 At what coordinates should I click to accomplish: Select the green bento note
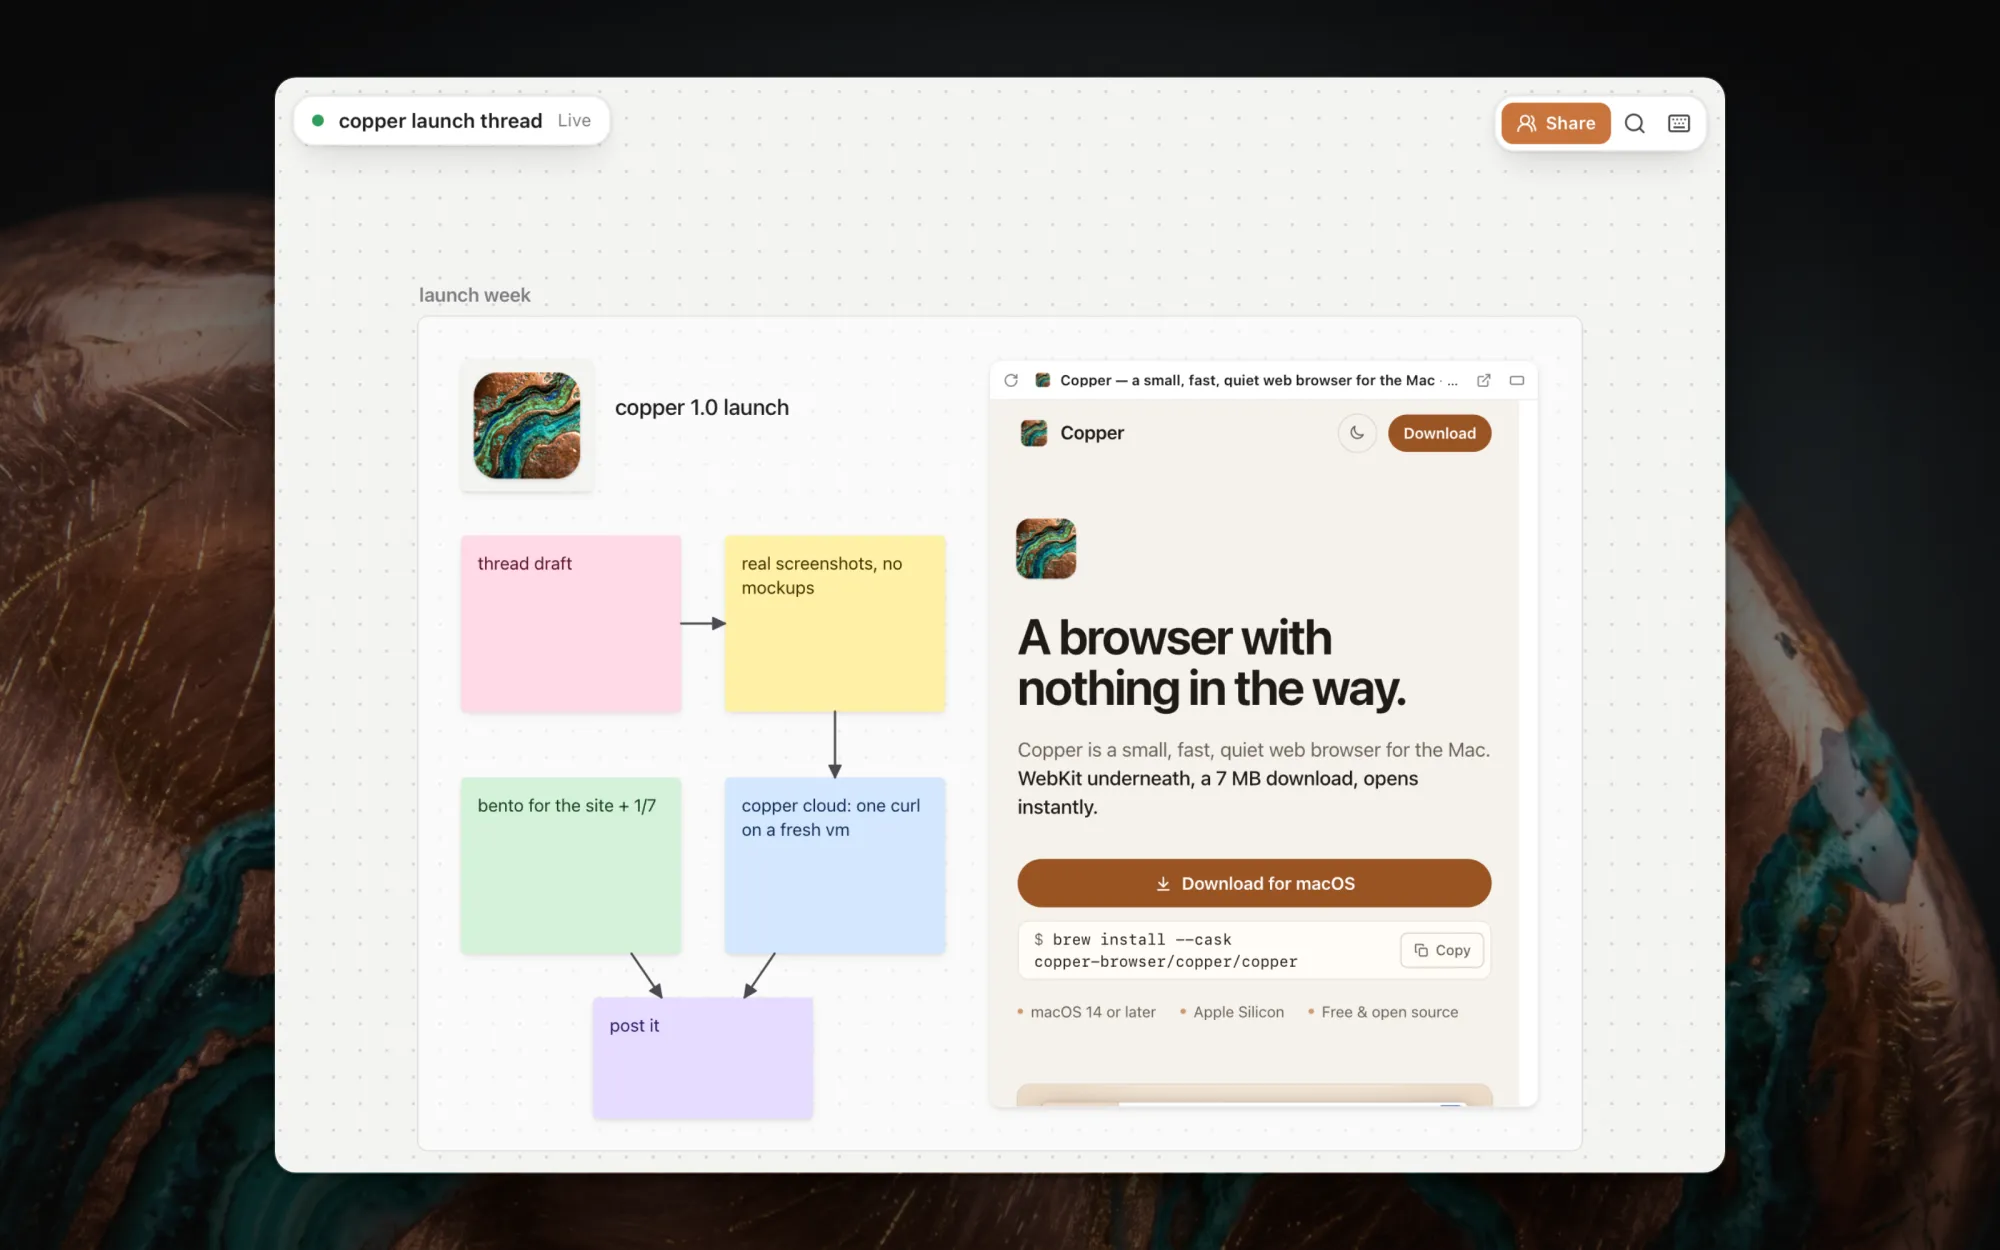coord(571,866)
